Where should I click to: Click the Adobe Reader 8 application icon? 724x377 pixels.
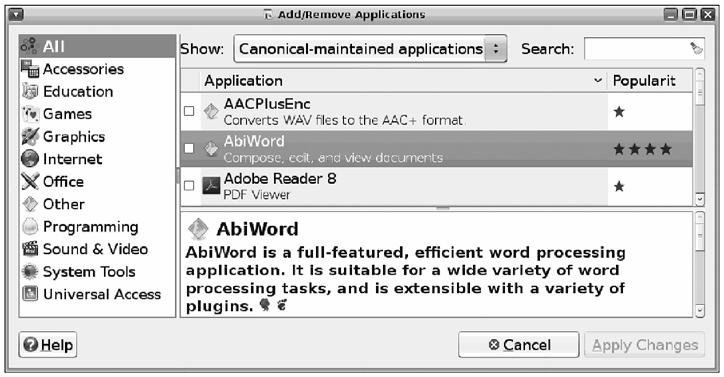click(211, 186)
